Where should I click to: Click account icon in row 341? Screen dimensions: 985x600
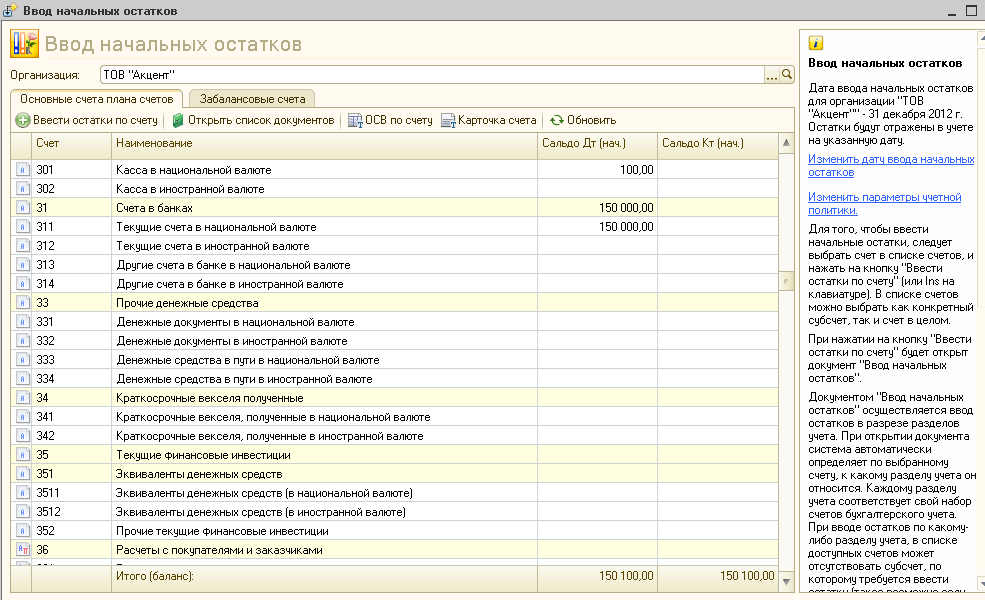23,417
